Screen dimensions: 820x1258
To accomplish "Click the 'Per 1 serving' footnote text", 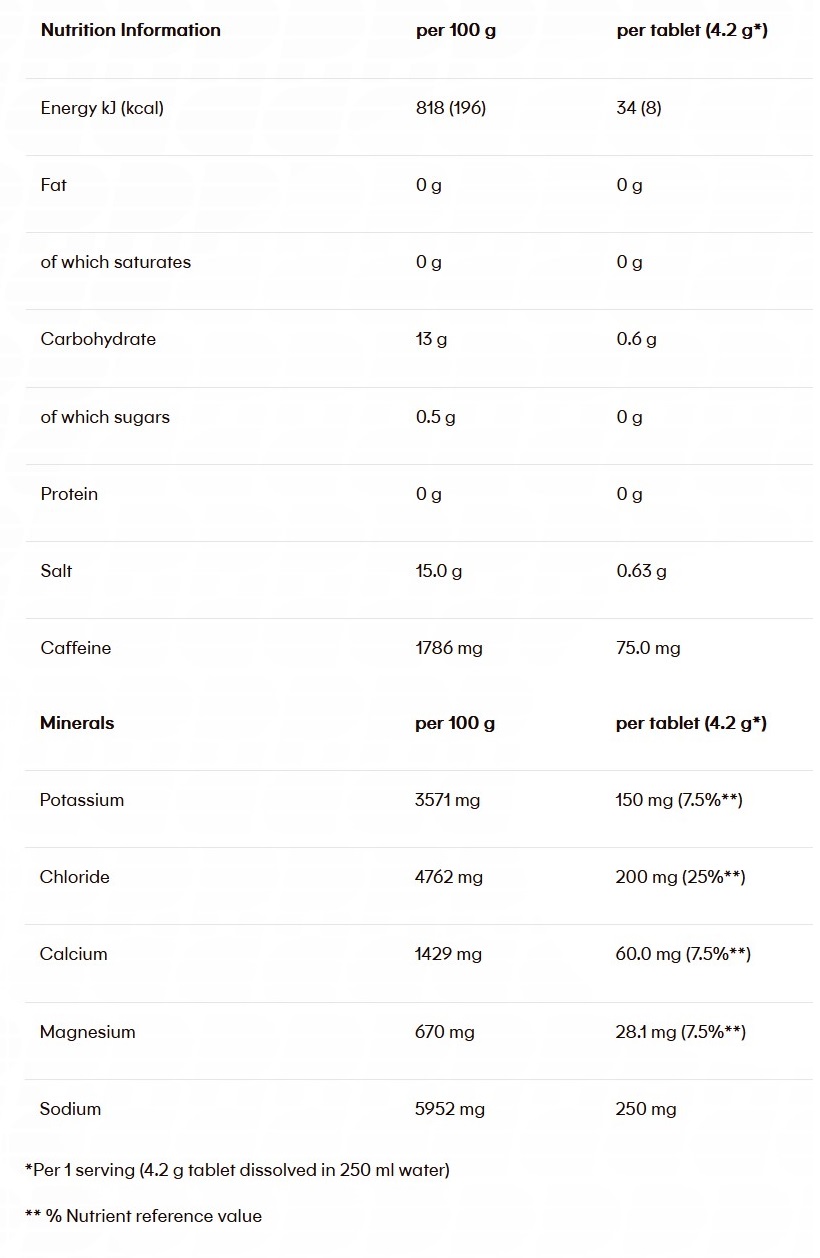I will click(237, 1170).
